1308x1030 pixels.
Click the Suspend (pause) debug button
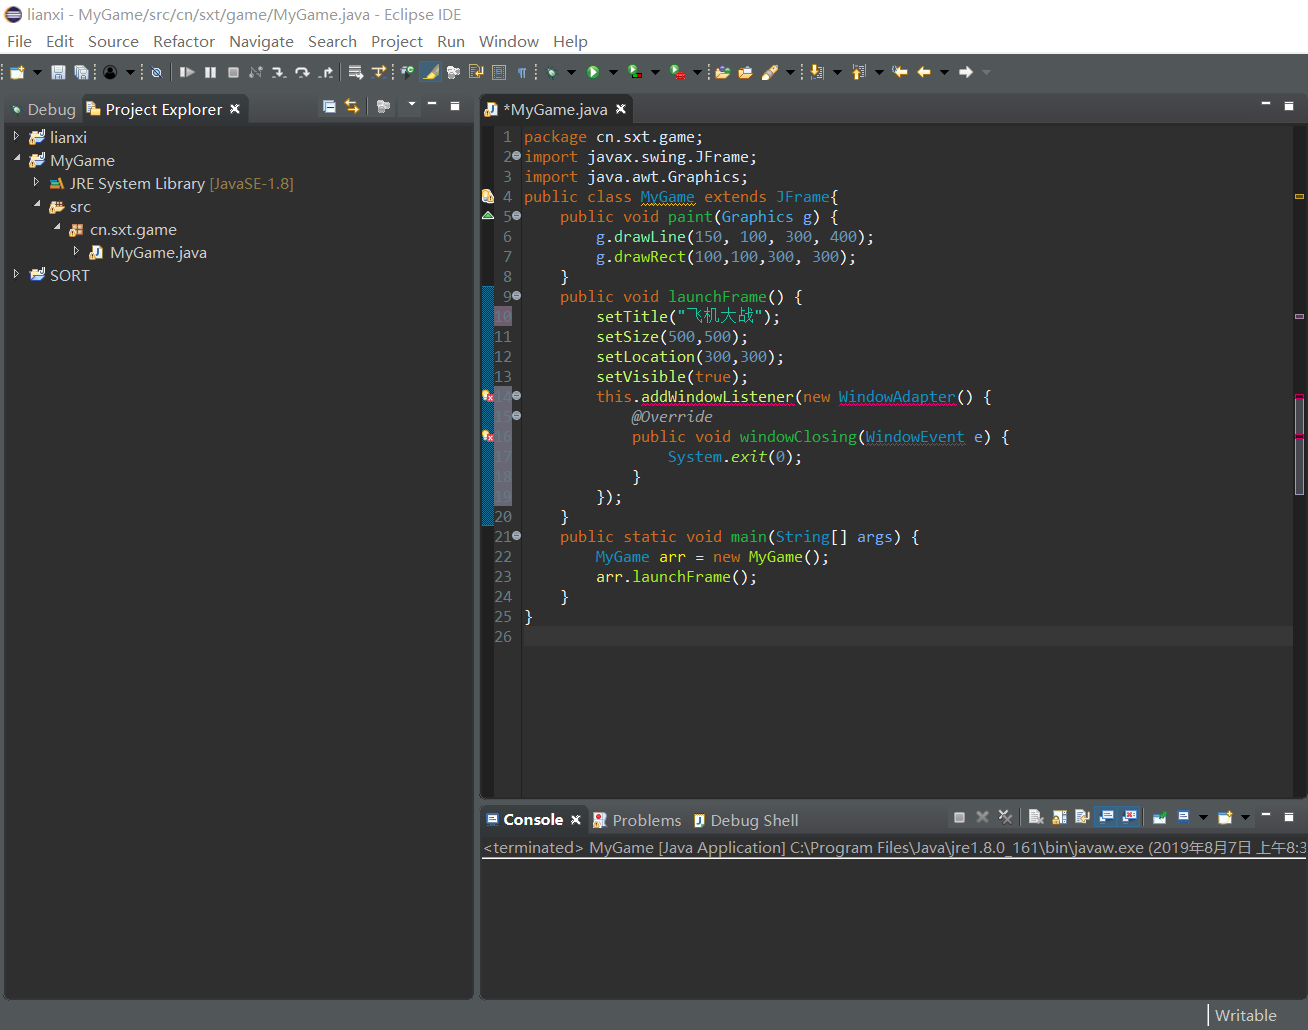(x=210, y=72)
